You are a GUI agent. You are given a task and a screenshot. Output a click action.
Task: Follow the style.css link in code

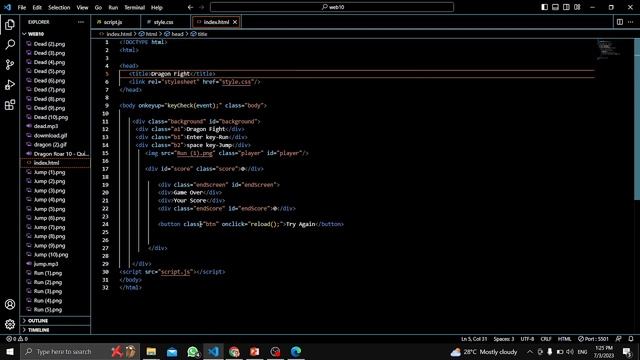236,82
